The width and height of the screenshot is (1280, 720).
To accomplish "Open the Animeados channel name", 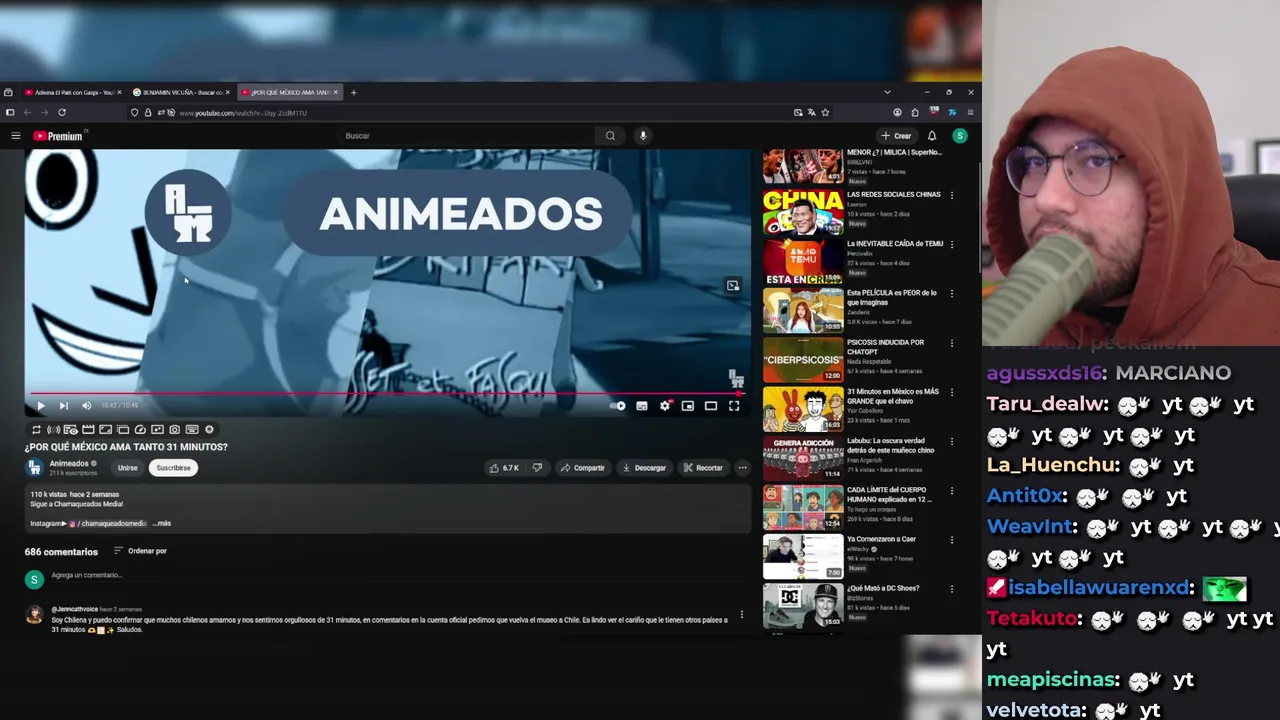I will [x=69, y=464].
